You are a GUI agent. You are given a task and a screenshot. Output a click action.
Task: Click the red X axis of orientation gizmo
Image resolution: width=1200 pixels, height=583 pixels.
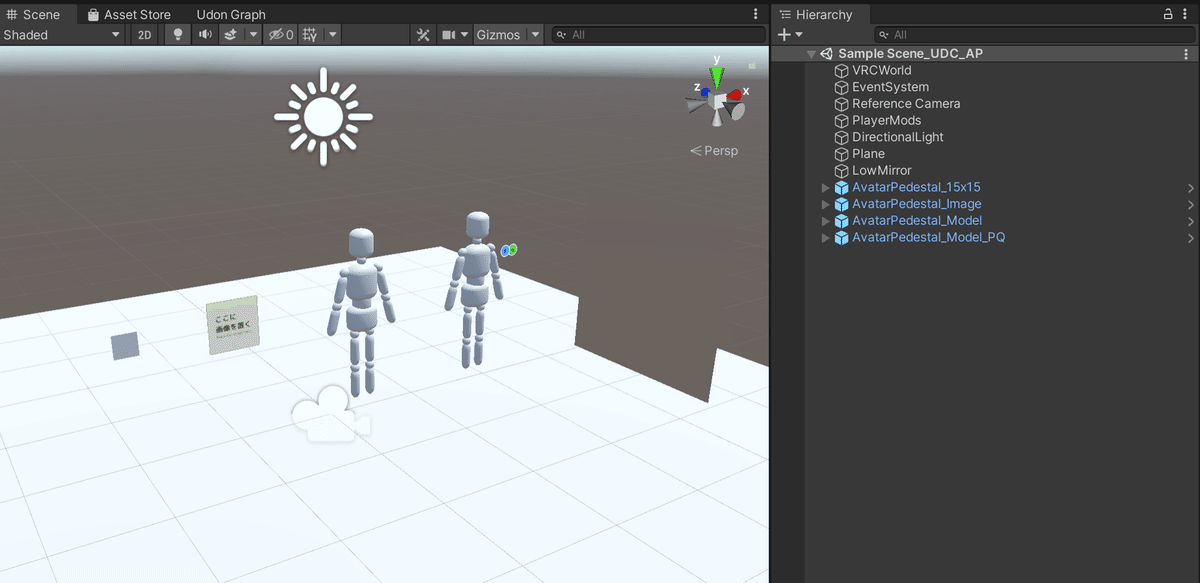click(x=735, y=94)
